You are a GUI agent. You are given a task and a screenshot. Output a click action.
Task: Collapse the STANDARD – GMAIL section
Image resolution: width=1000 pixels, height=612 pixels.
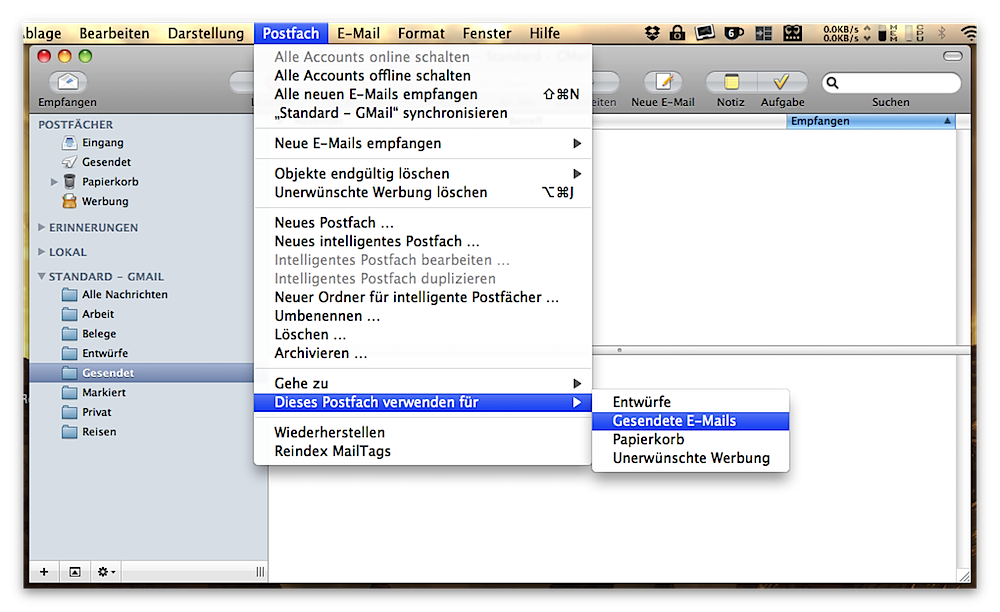coord(42,276)
